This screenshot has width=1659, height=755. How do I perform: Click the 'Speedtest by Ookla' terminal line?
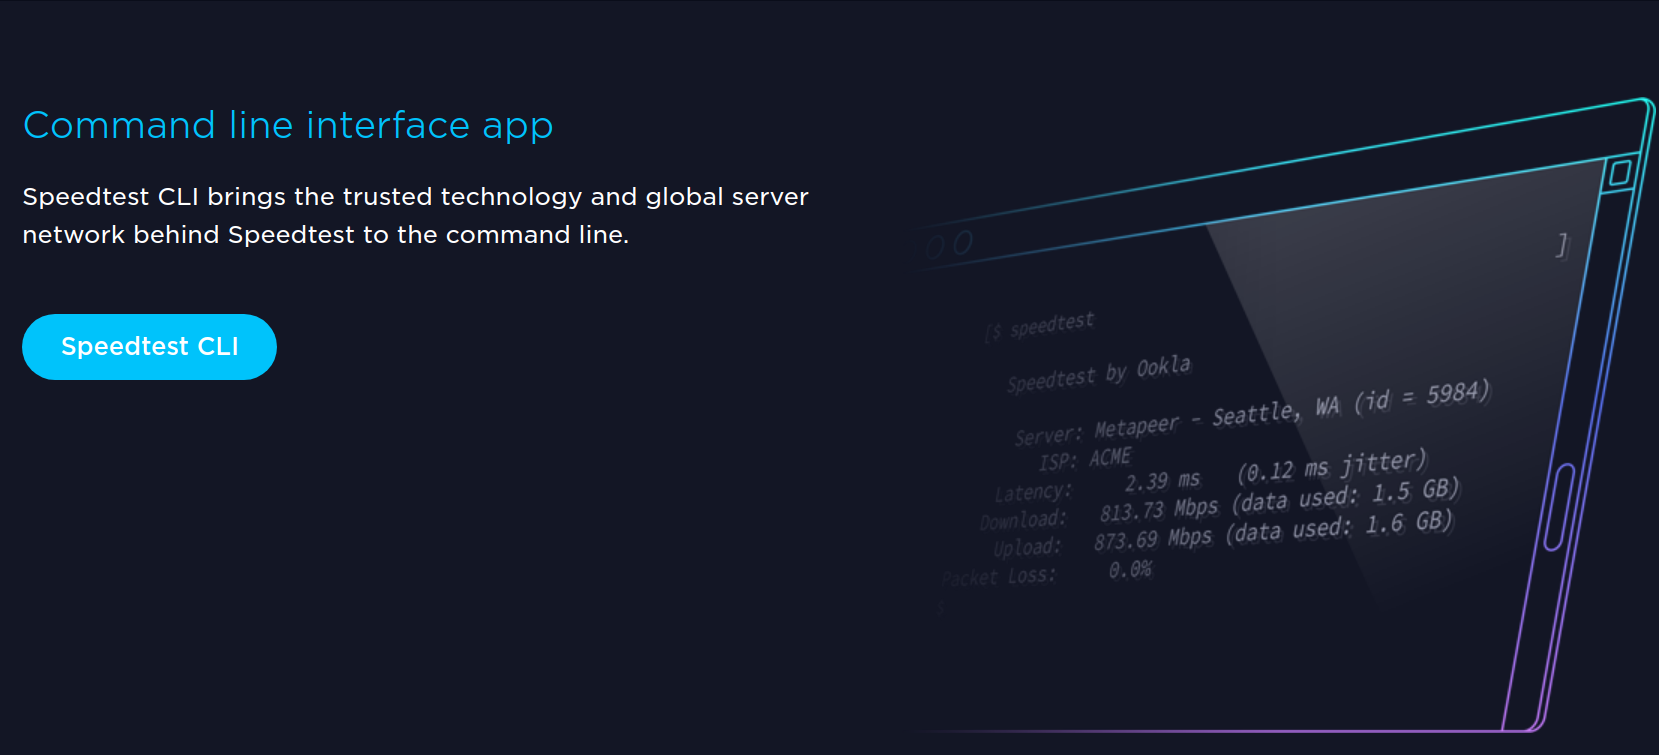(x=1099, y=373)
